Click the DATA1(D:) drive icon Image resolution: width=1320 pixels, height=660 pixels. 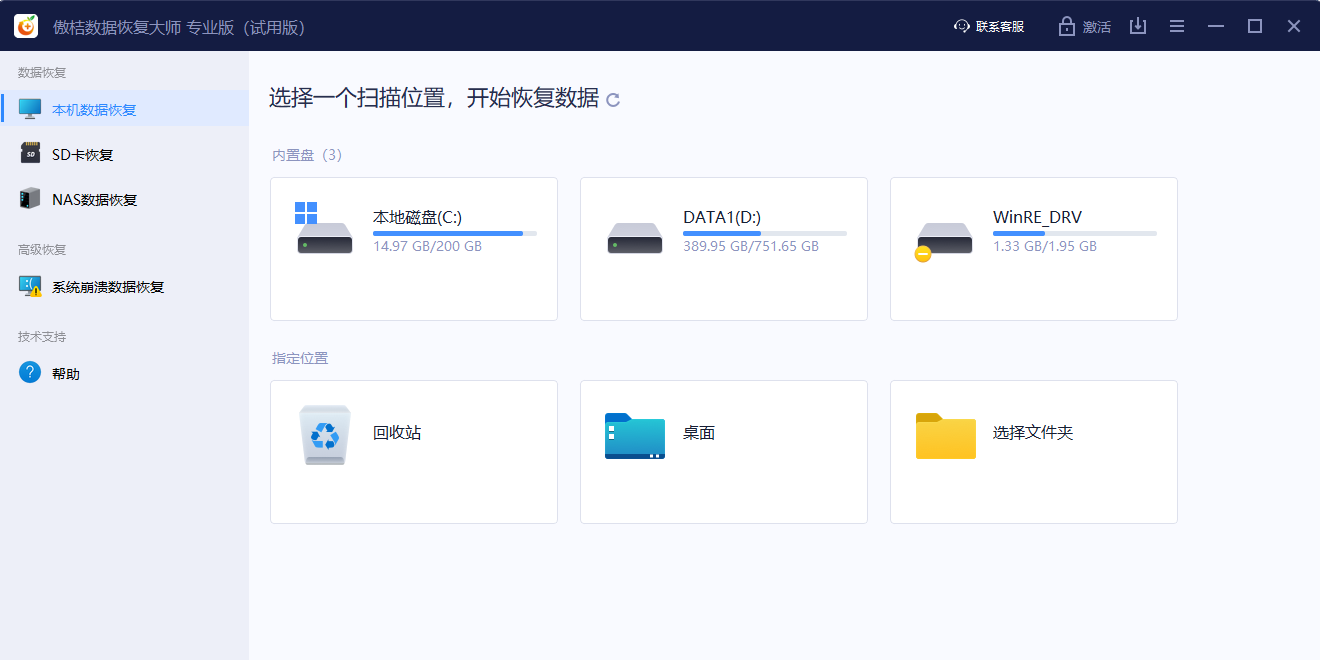click(x=635, y=238)
